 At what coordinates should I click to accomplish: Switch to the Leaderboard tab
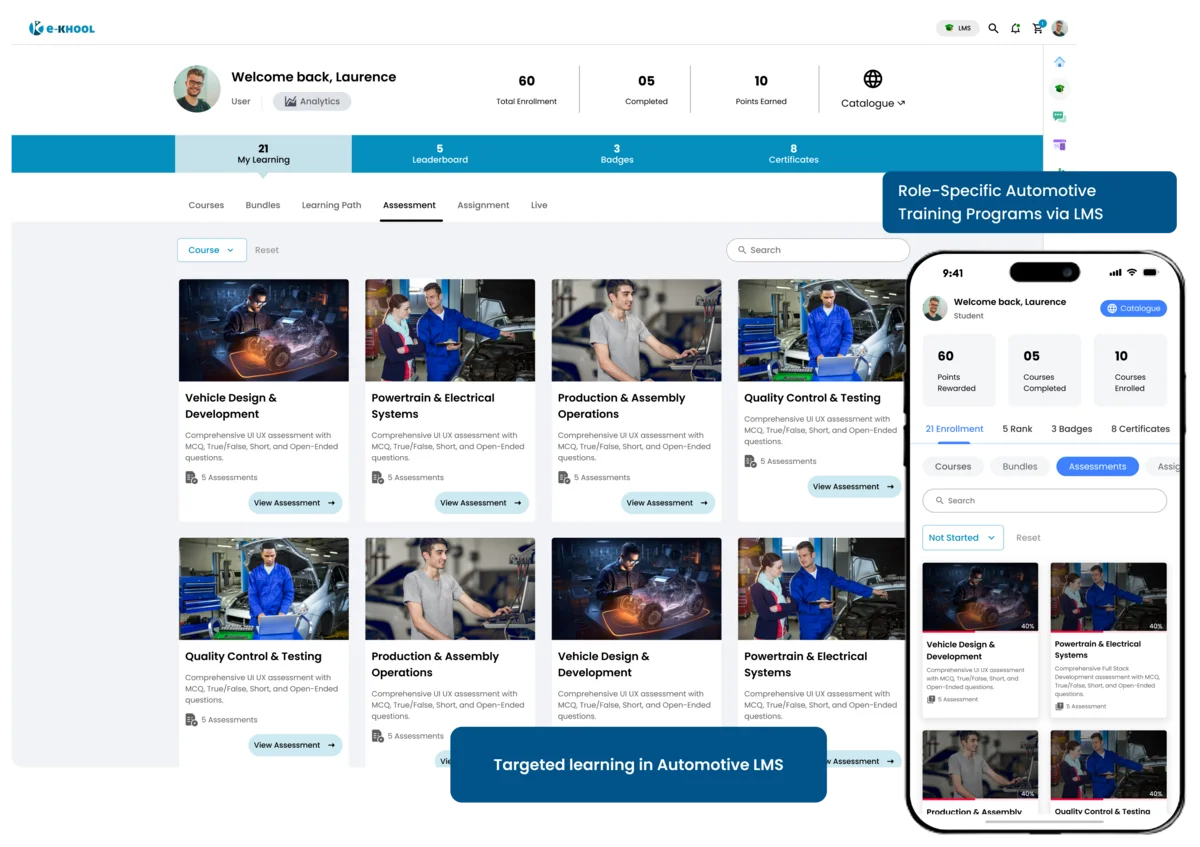[439, 154]
